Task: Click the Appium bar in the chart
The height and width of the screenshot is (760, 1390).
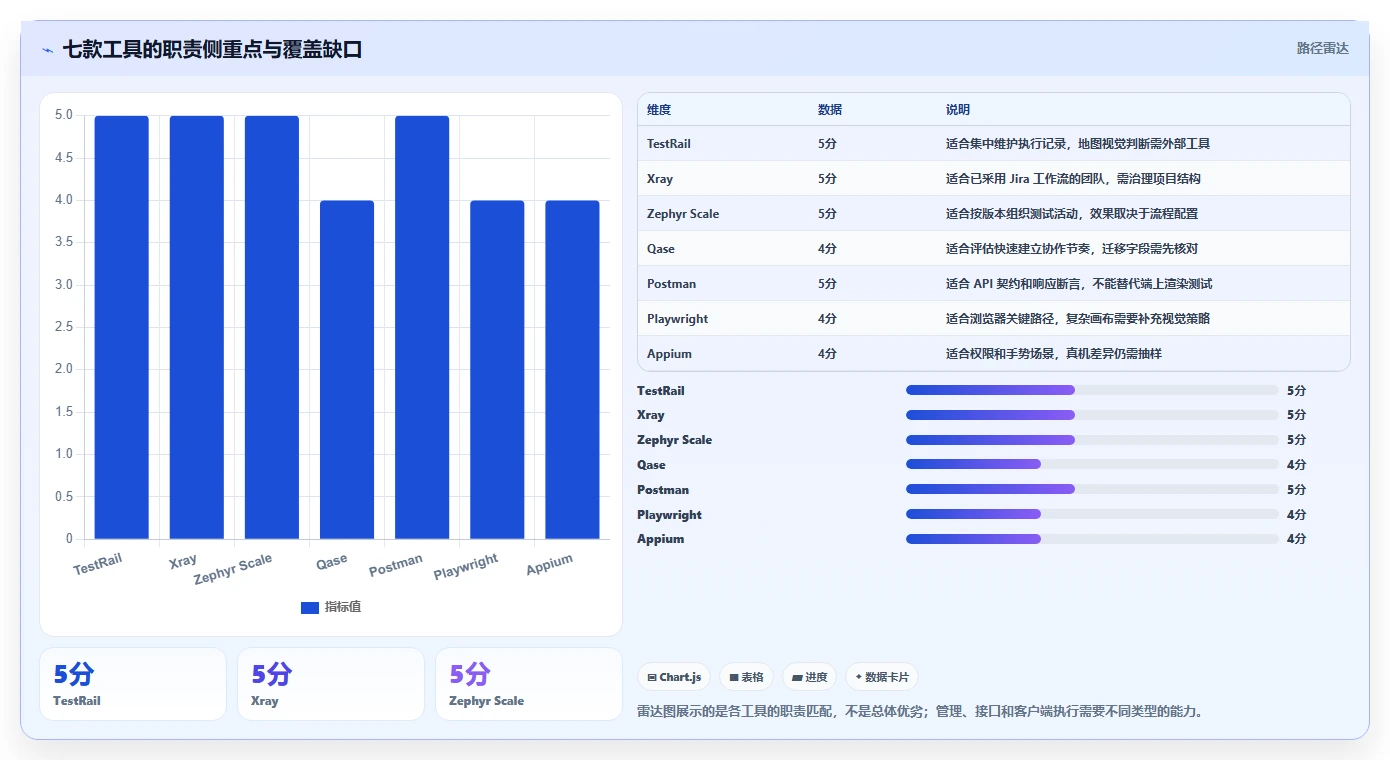Action: point(572,370)
